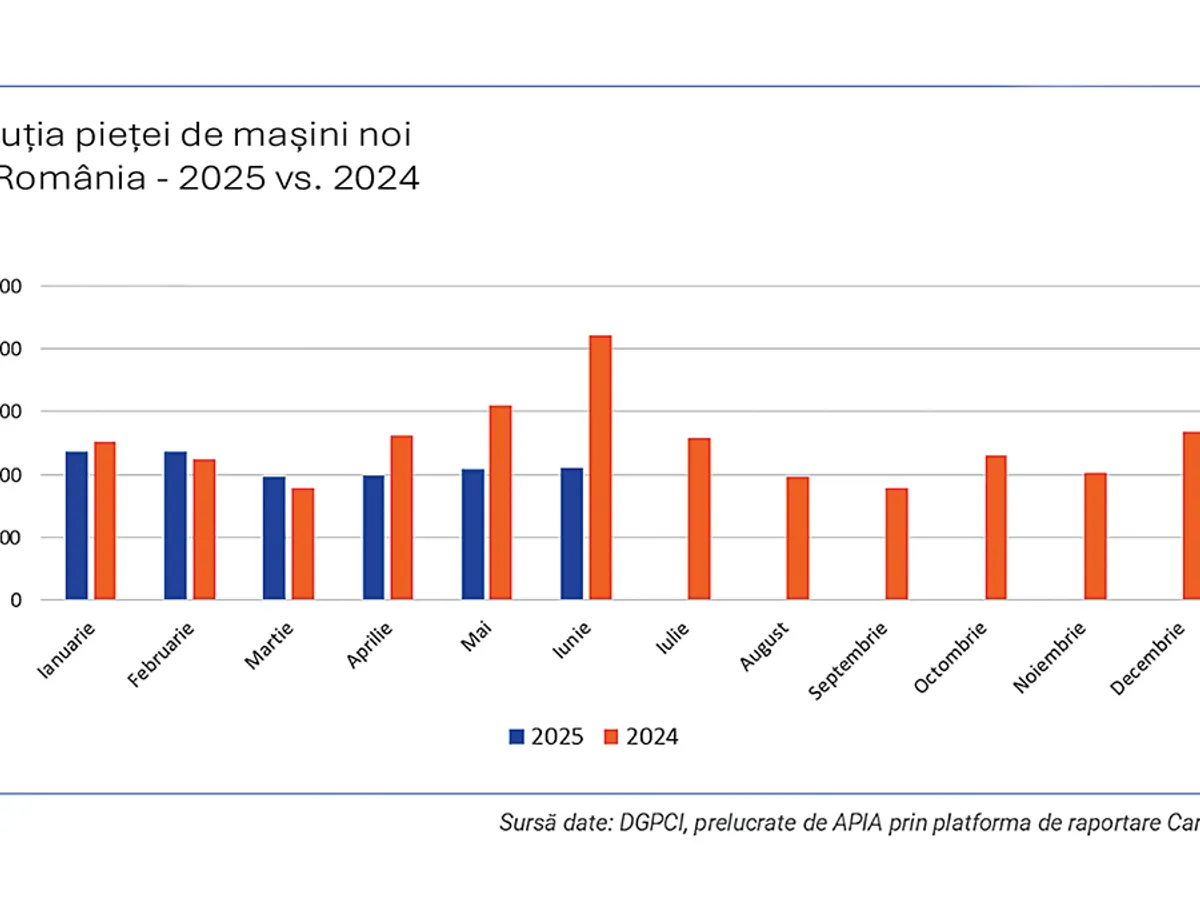Select the orange Decembrie 2024 bar
1200x900 pixels.
1192,515
